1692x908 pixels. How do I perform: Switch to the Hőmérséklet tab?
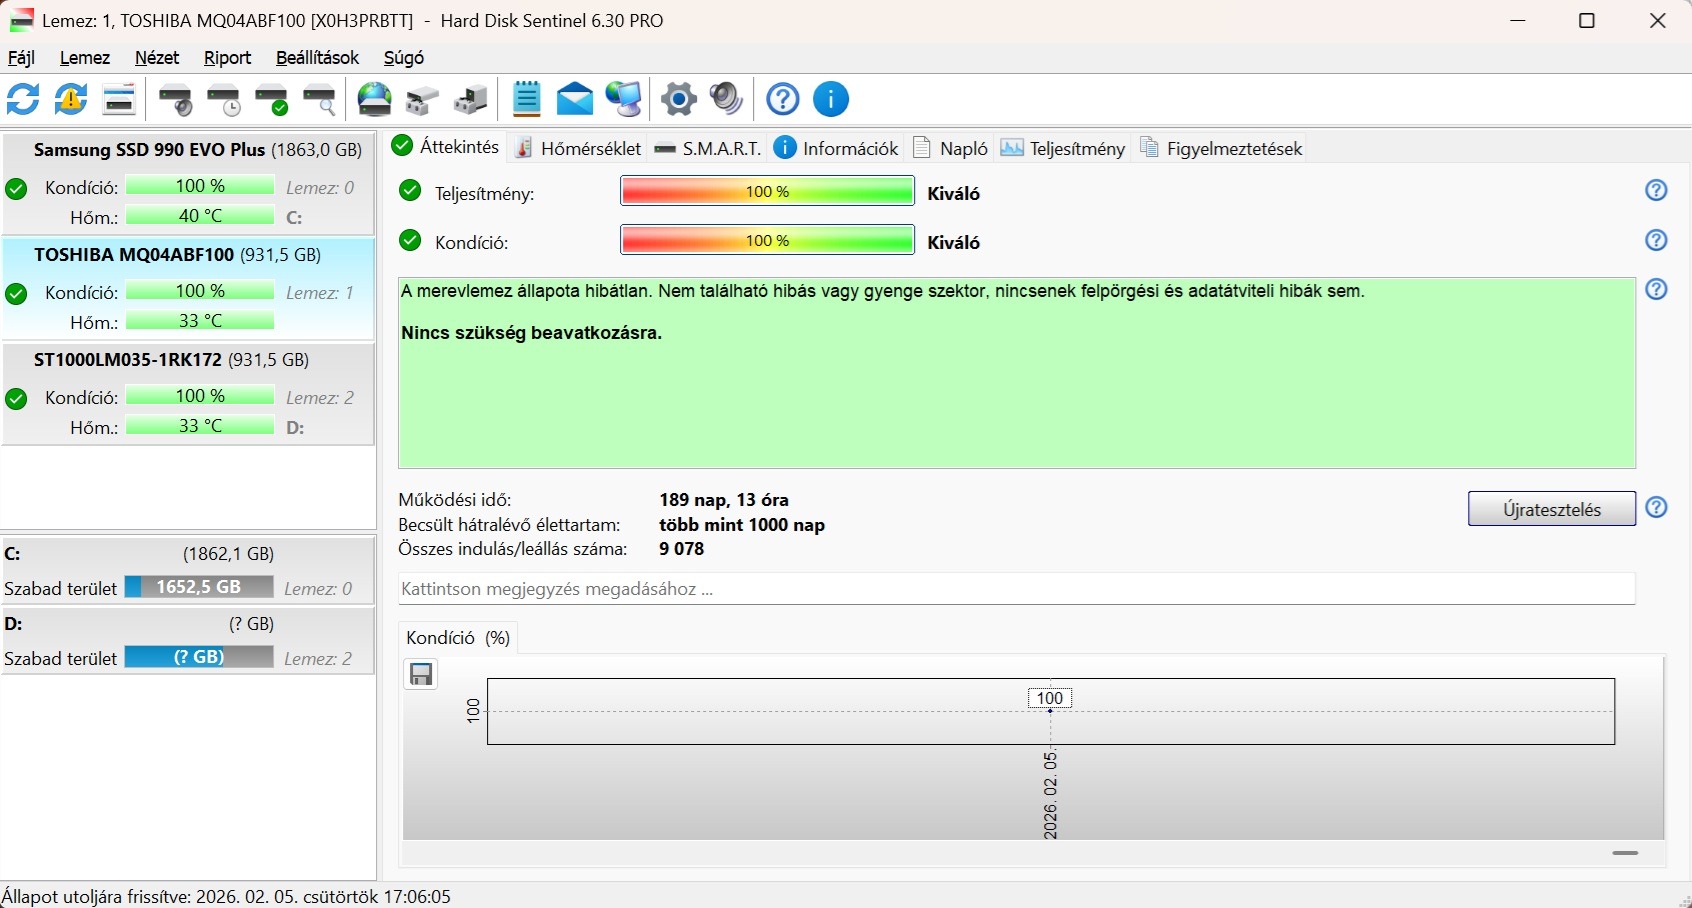(577, 148)
